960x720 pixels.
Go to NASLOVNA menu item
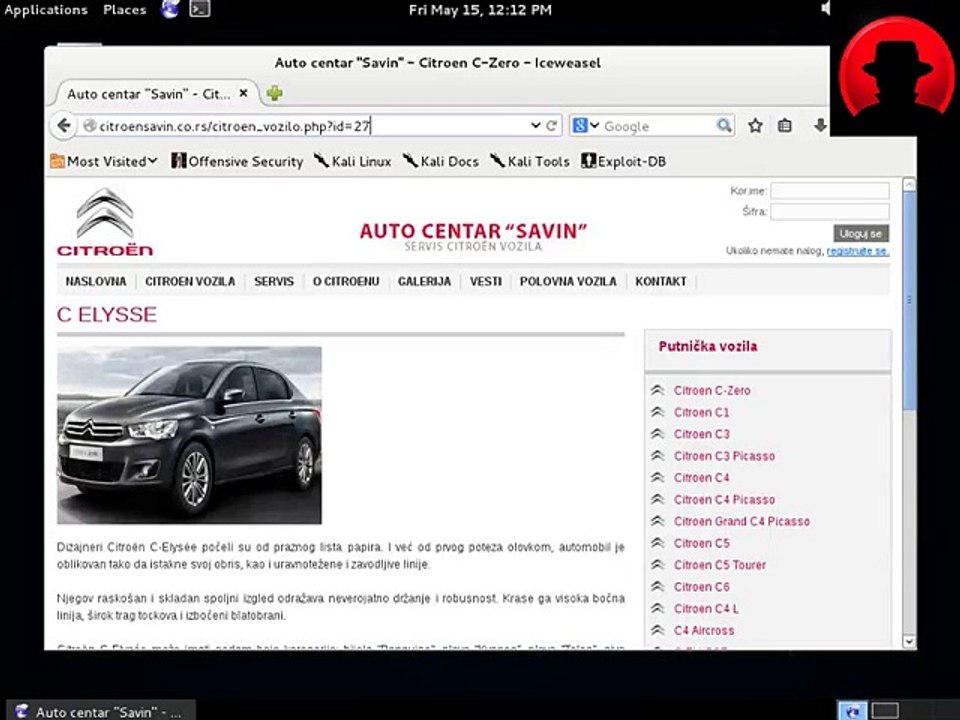point(96,282)
